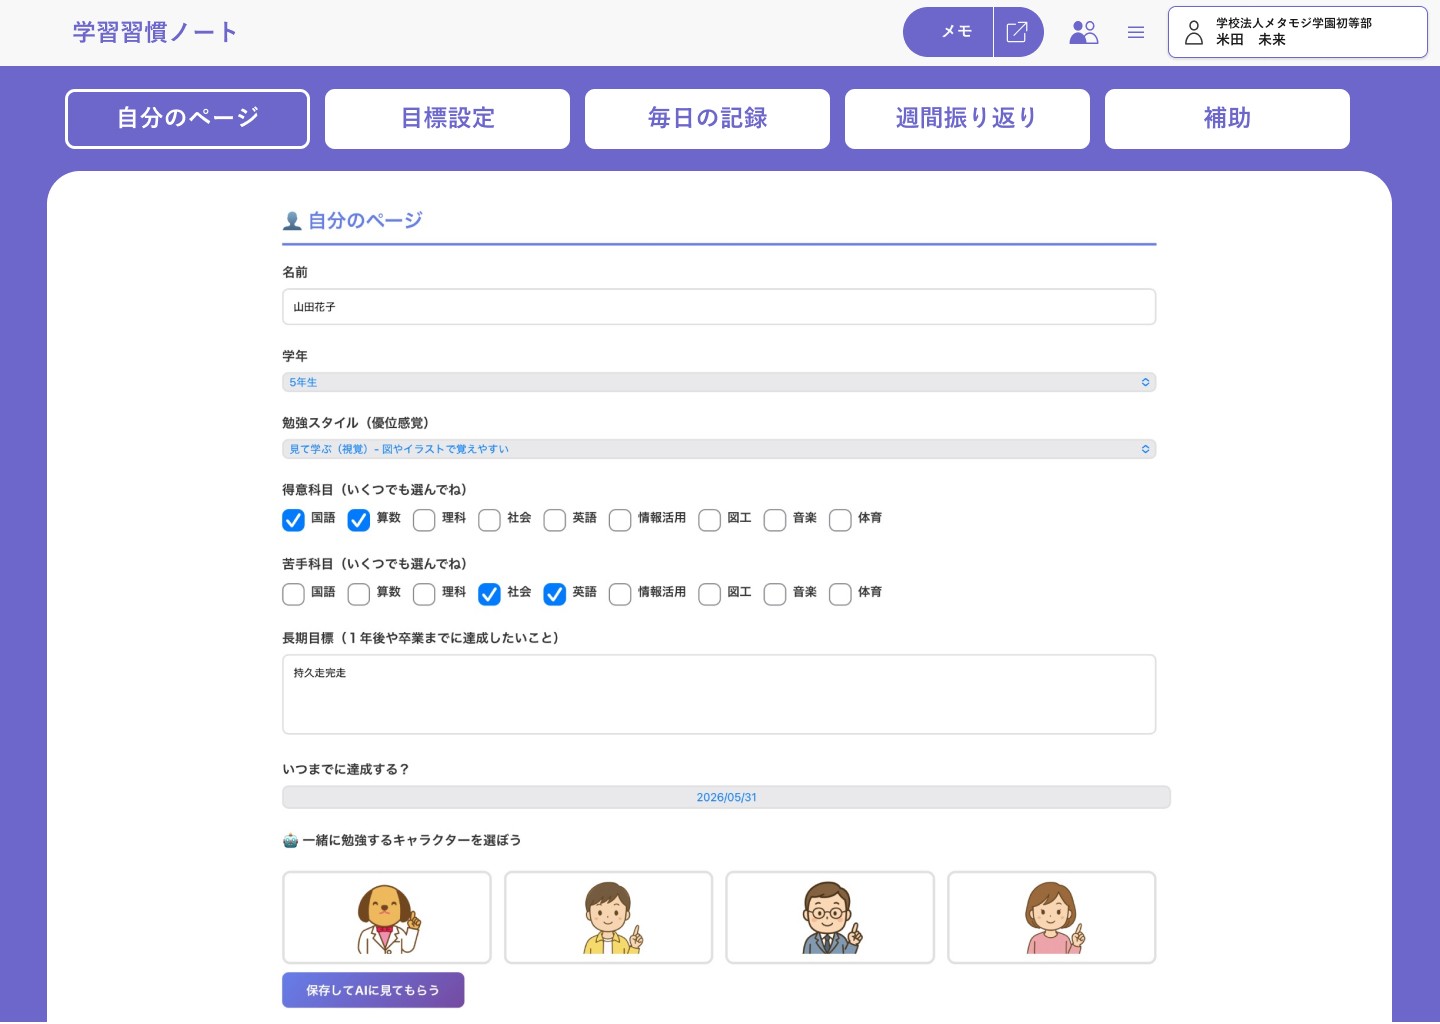Select the dog doctor character
The width and height of the screenshot is (1440, 1024).
point(387,917)
